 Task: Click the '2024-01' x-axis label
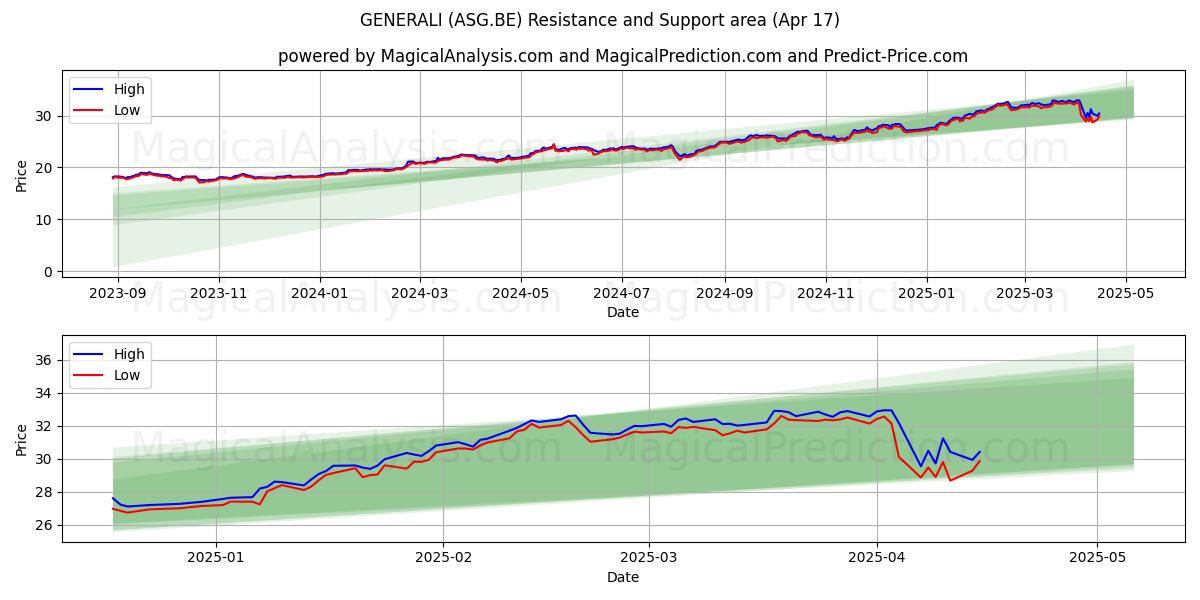(320, 294)
